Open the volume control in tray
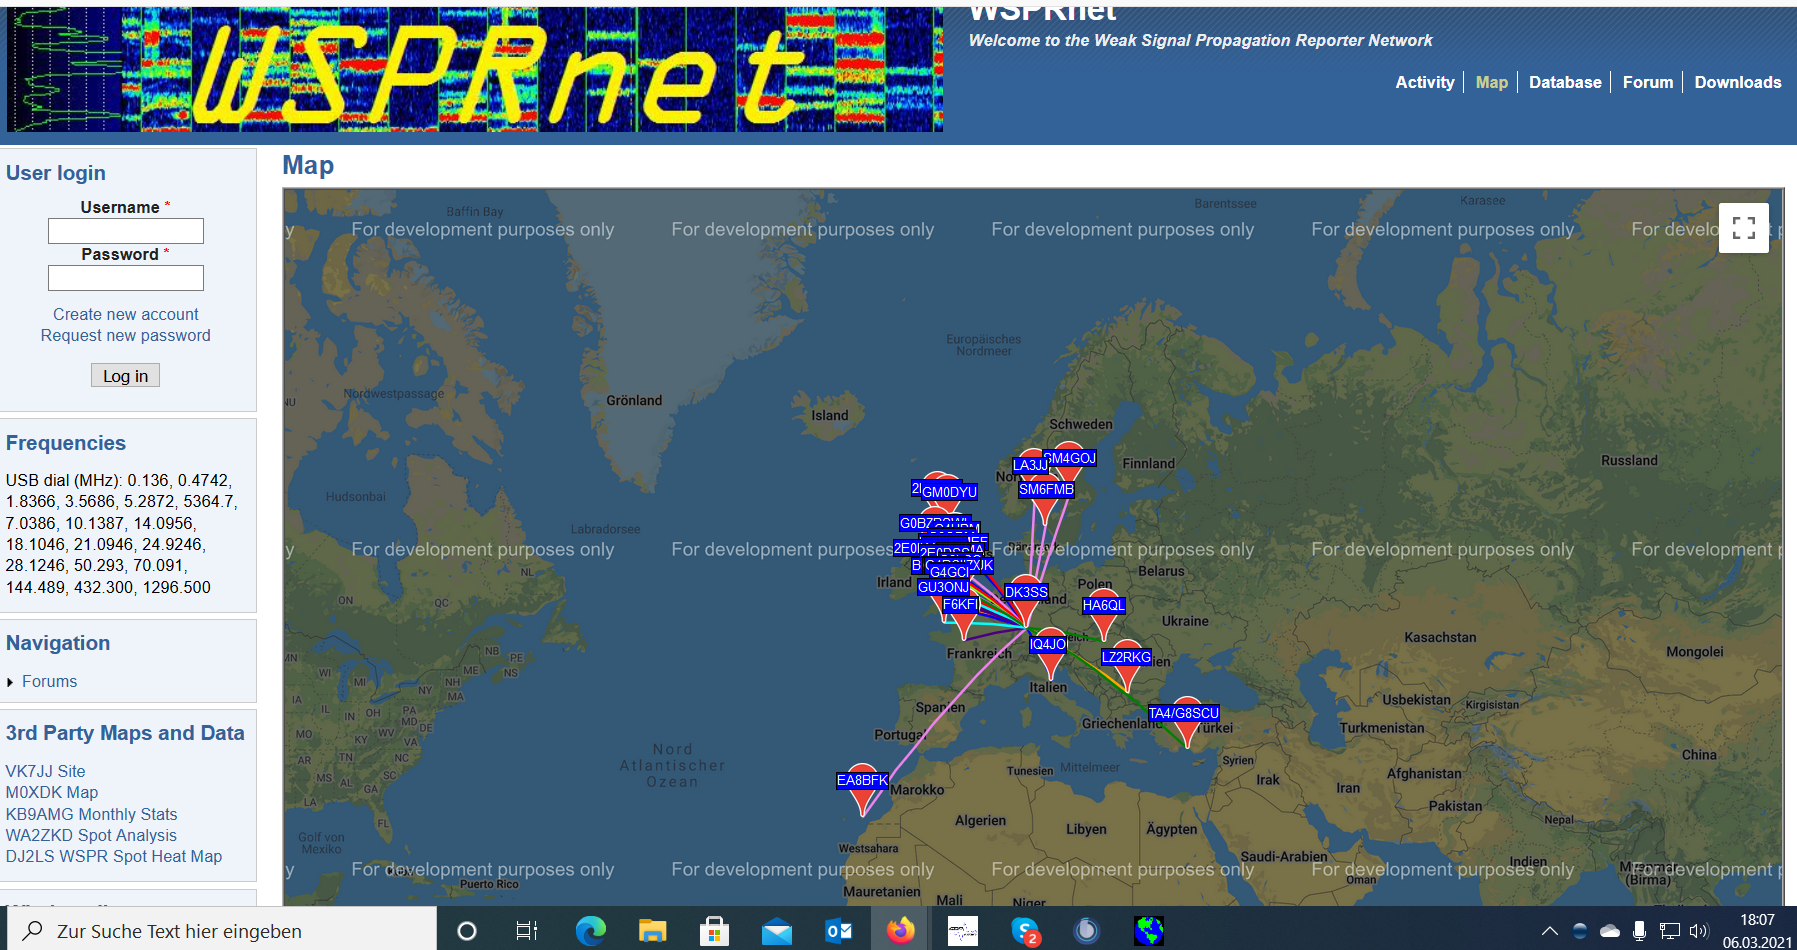 (x=1699, y=931)
